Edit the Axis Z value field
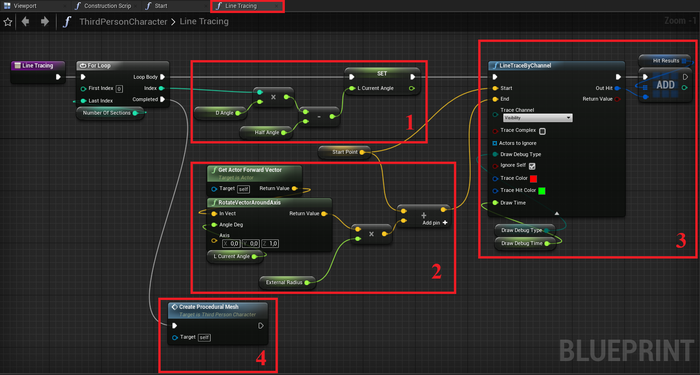This screenshot has height=375, width=700. point(270,243)
